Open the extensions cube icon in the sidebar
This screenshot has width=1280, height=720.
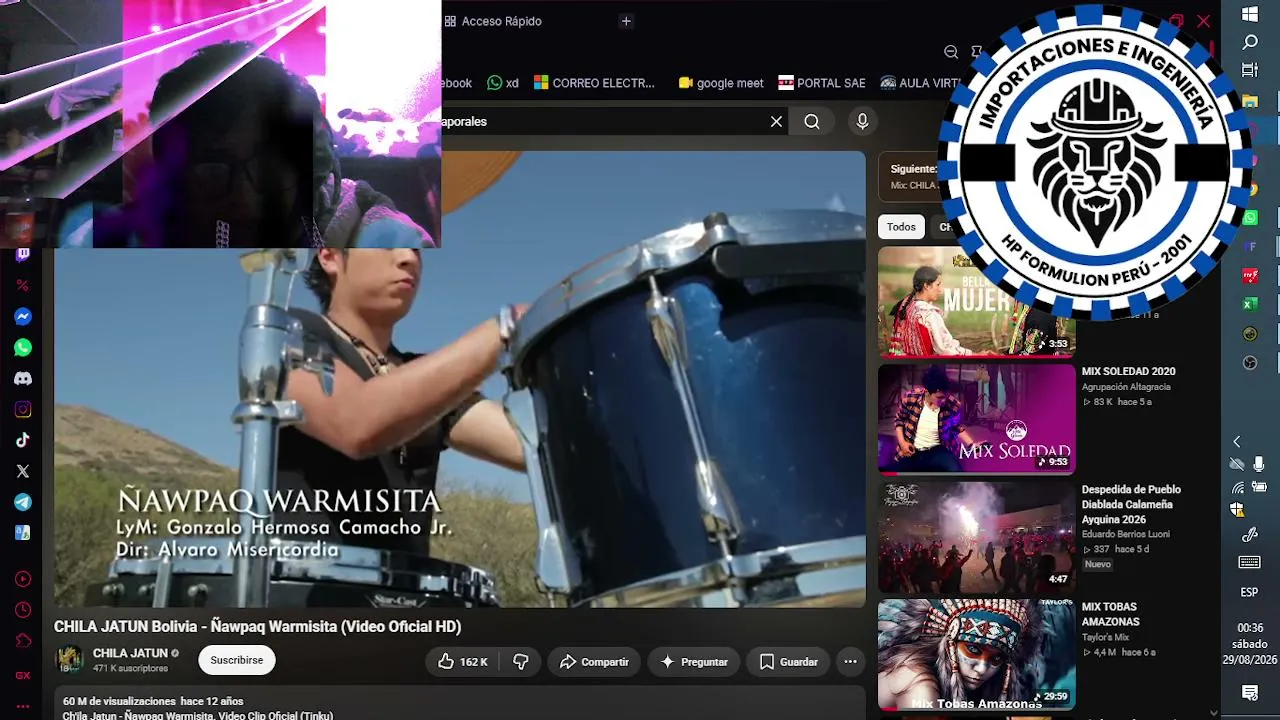pyautogui.click(x=23, y=641)
